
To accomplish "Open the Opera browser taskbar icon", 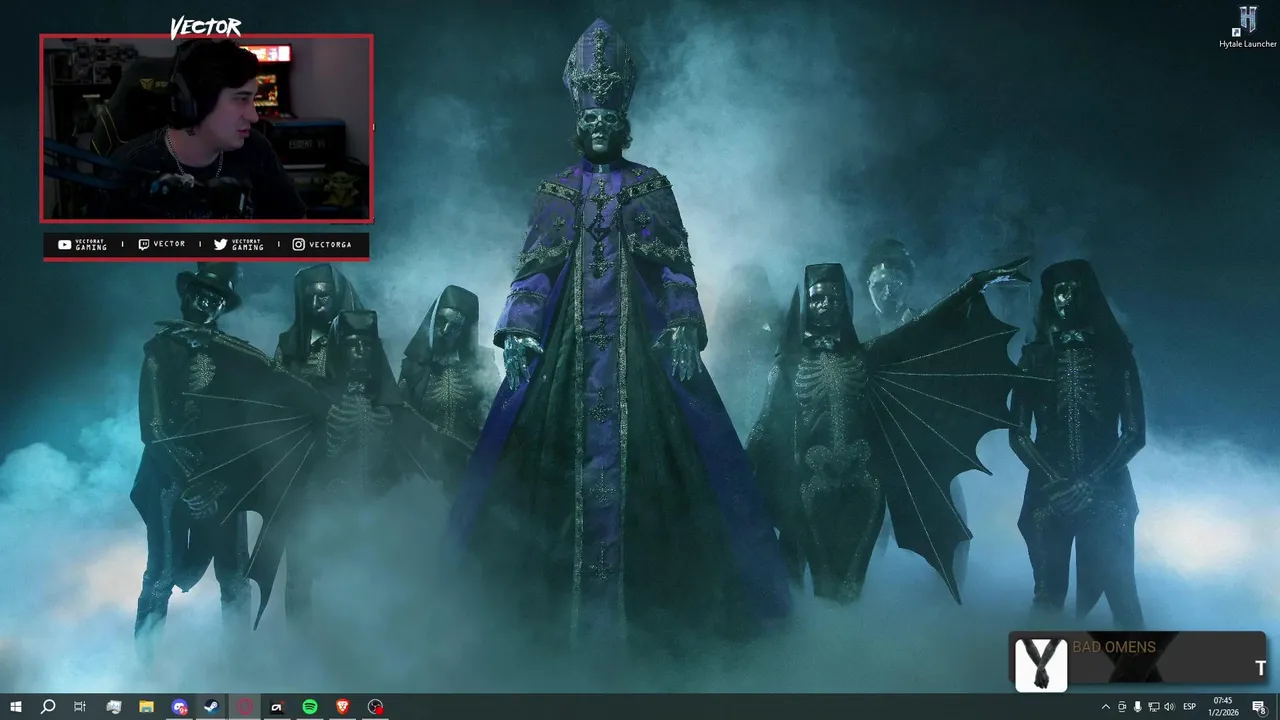I will [245, 707].
